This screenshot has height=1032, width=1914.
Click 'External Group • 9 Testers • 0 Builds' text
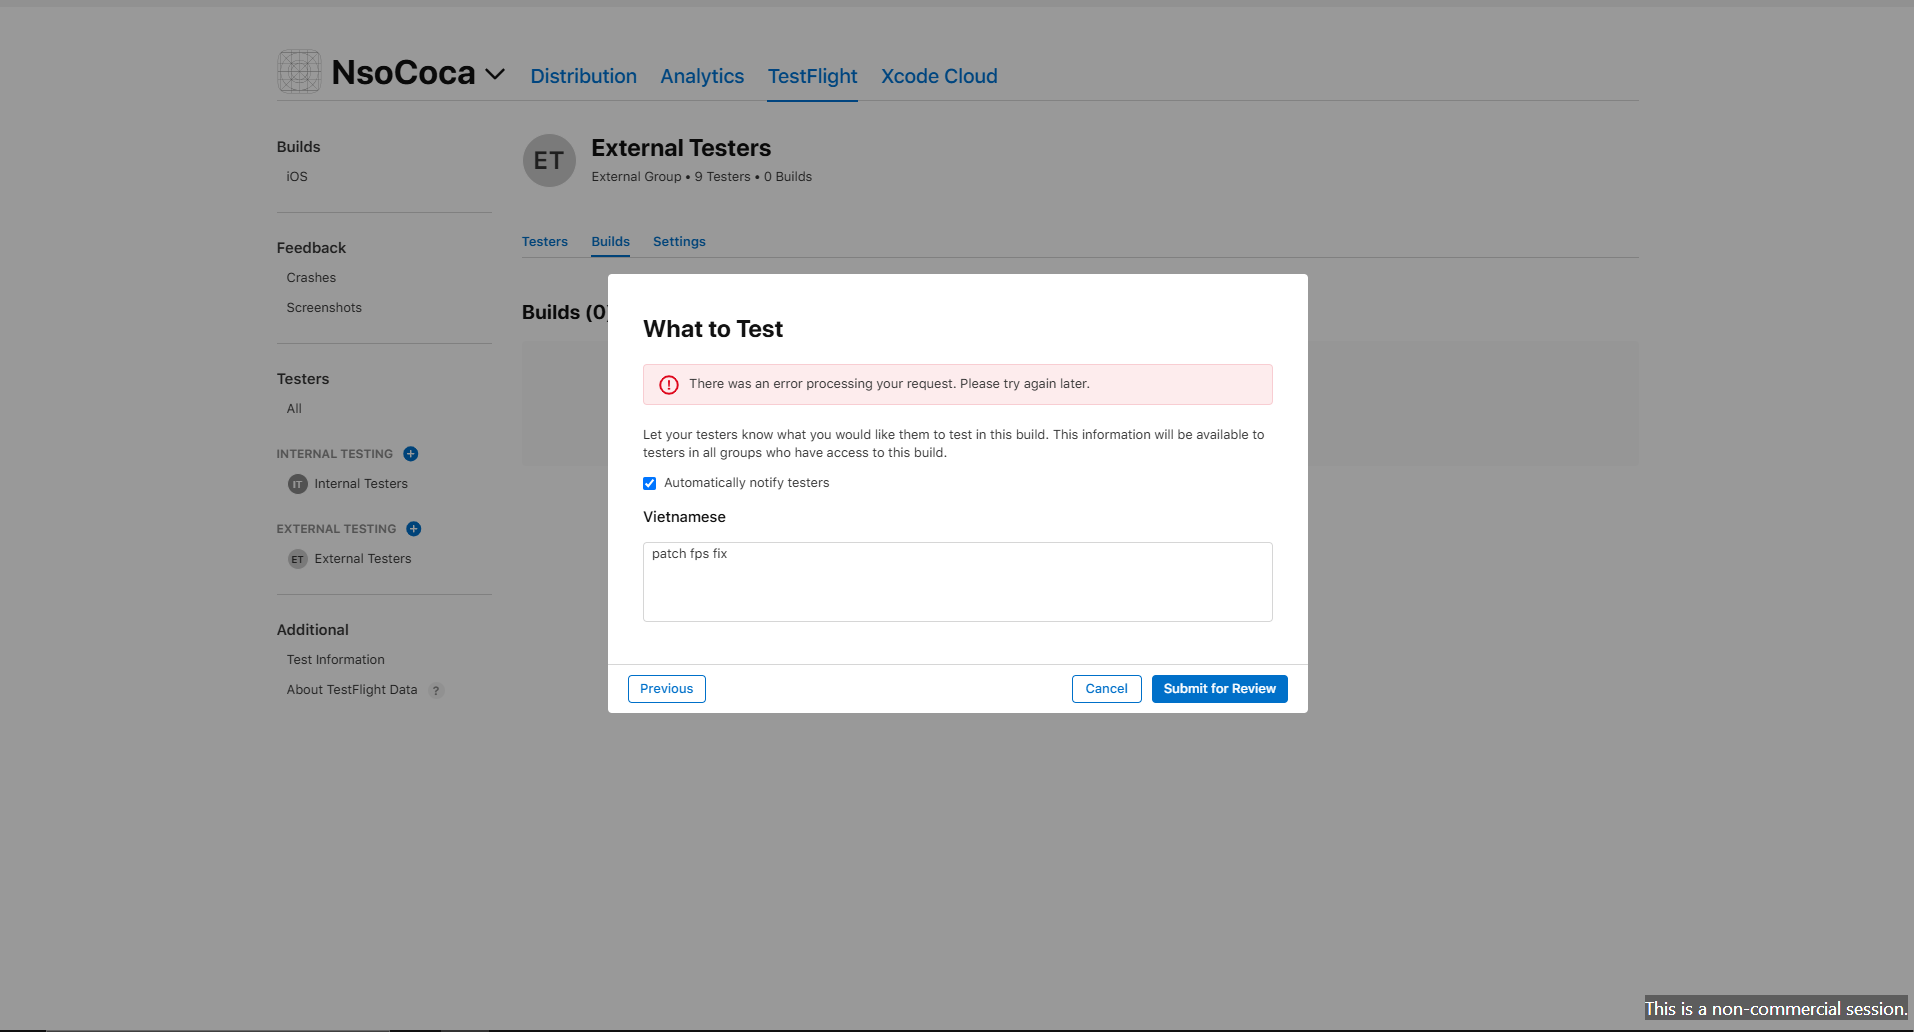point(701,177)
